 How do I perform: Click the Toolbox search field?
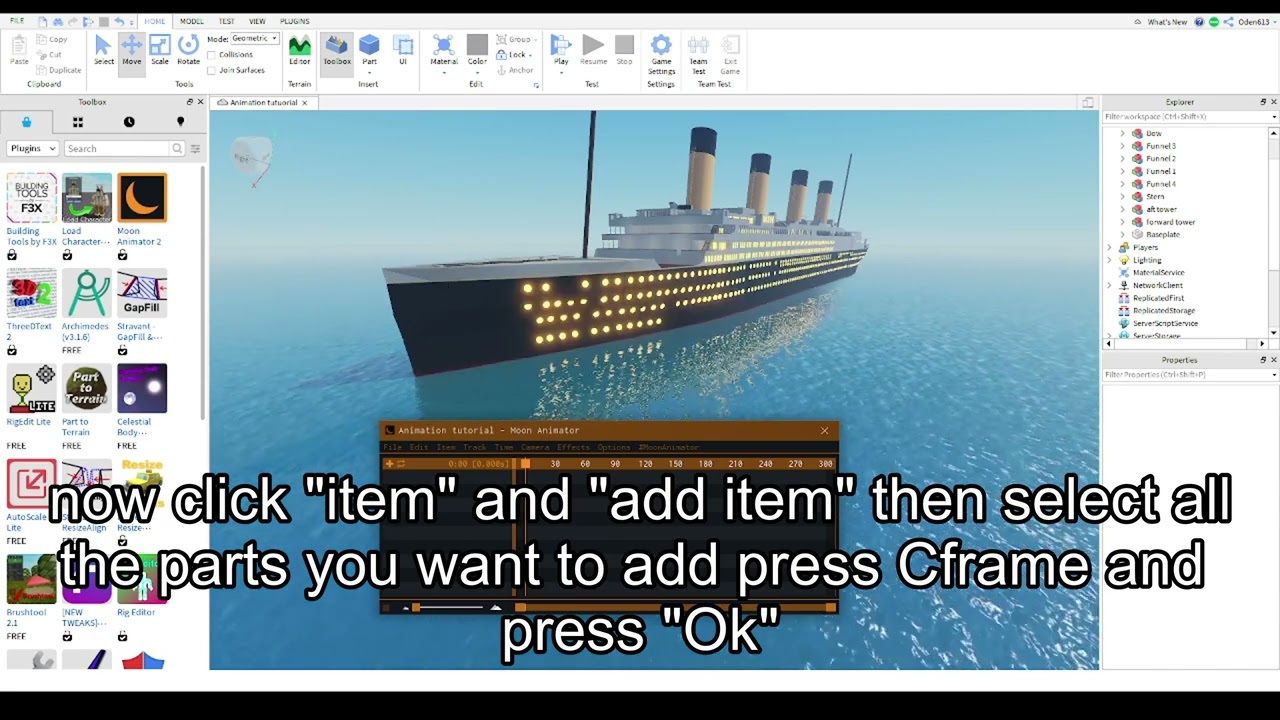point(118,149)
